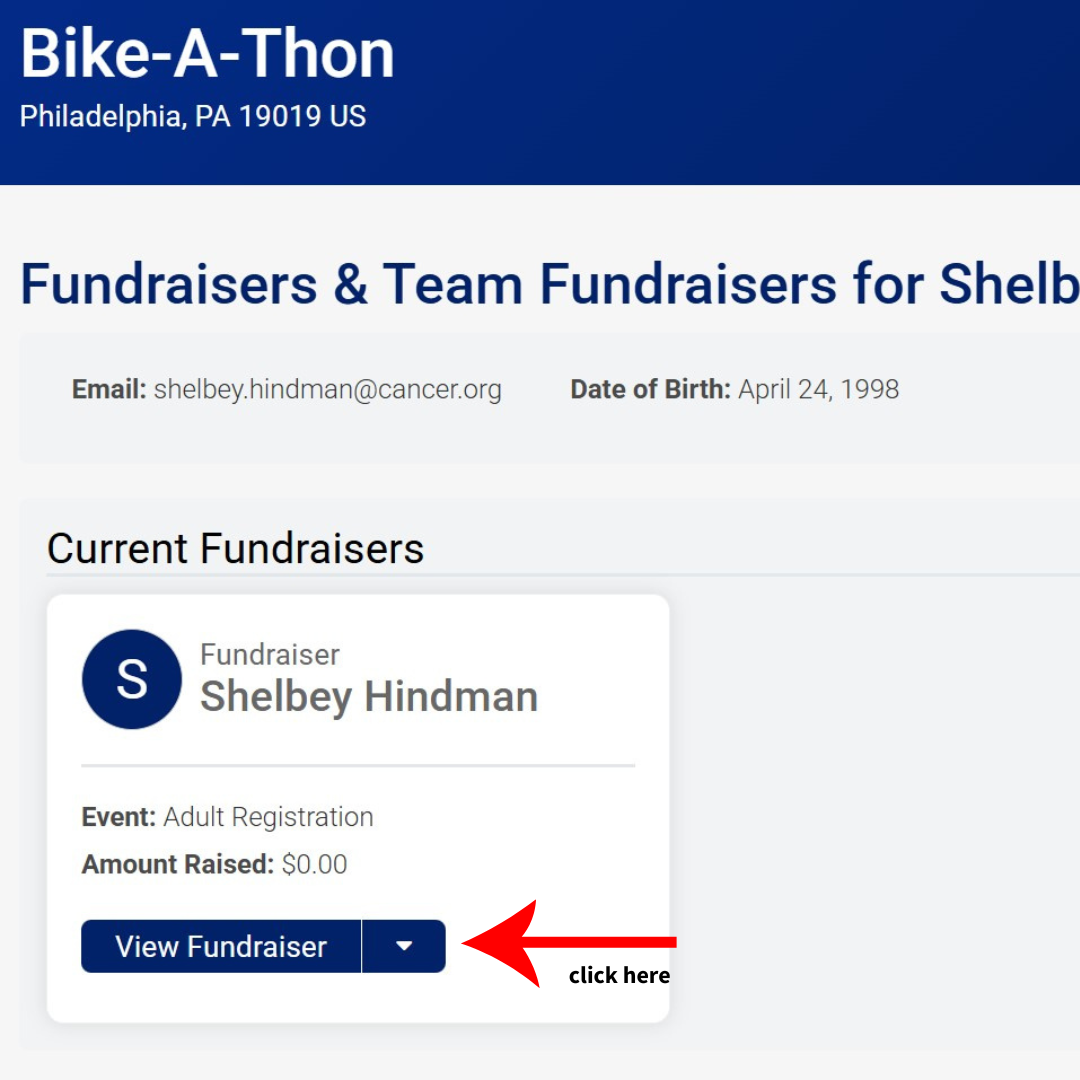Click the Adult Registration event value
1080x1080 pixels.
click(268, 817)
